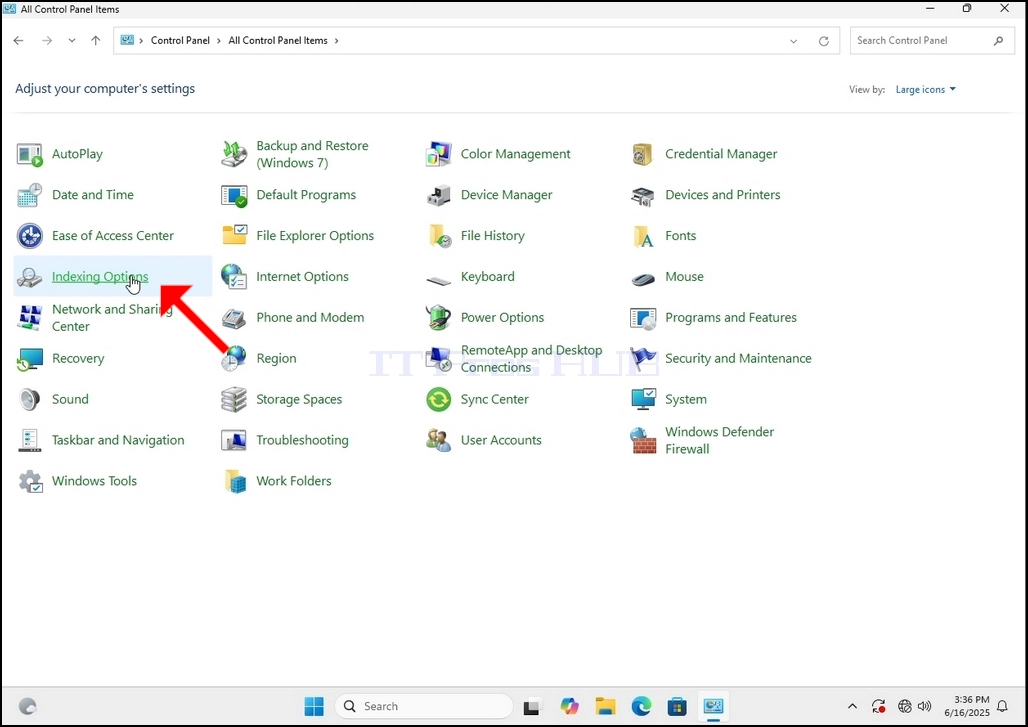The image size is (1028, 727).
Task: Open the Windows Start button
Action: (314, 706)
